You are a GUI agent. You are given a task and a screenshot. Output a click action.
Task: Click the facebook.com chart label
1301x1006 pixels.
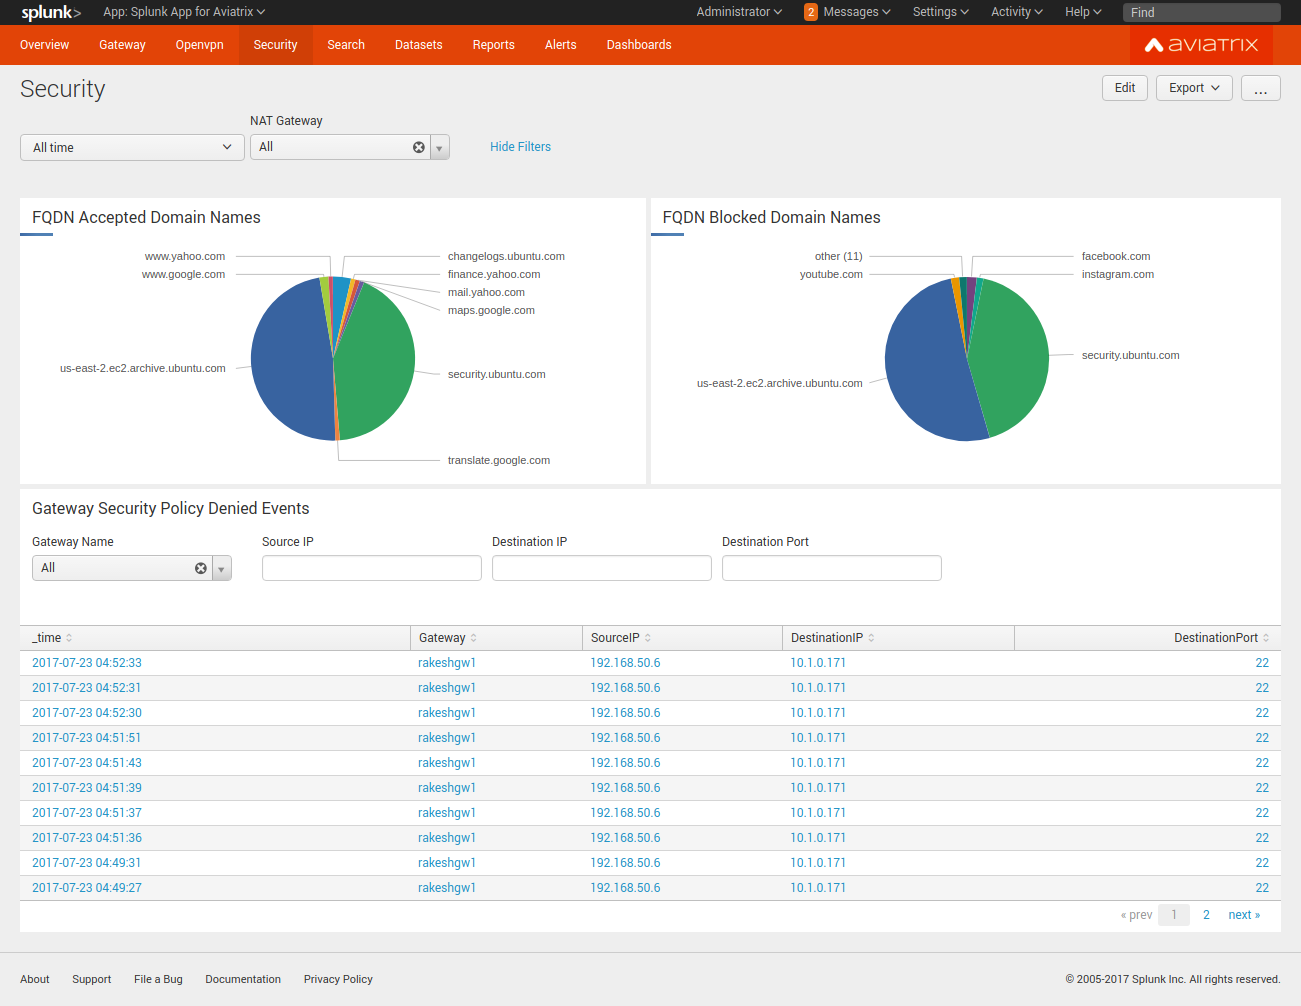pos(1116,256)
